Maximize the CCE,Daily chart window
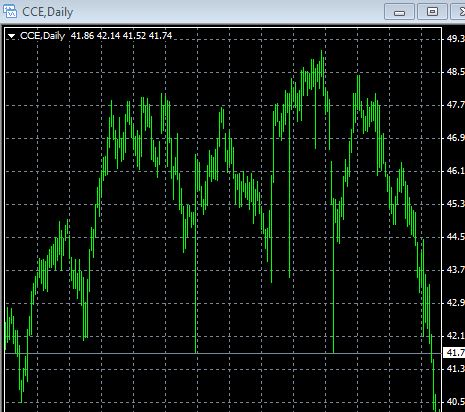The width and height of the screenshot is (465, 412). [432, 12]
